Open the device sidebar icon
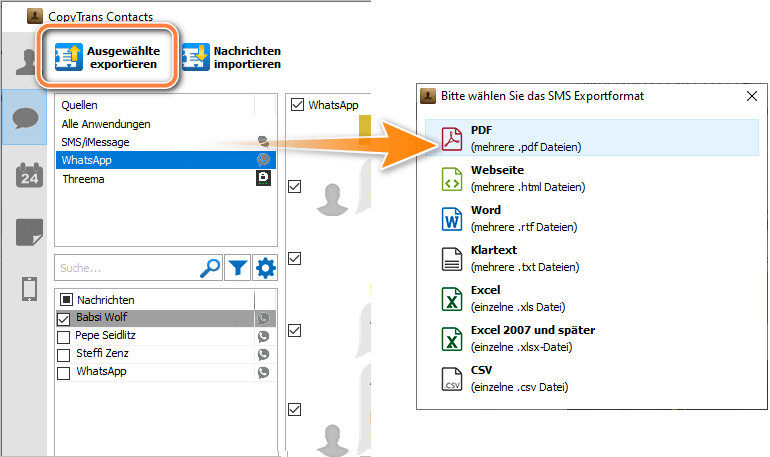Screen dimensions: 770x457 29,288
